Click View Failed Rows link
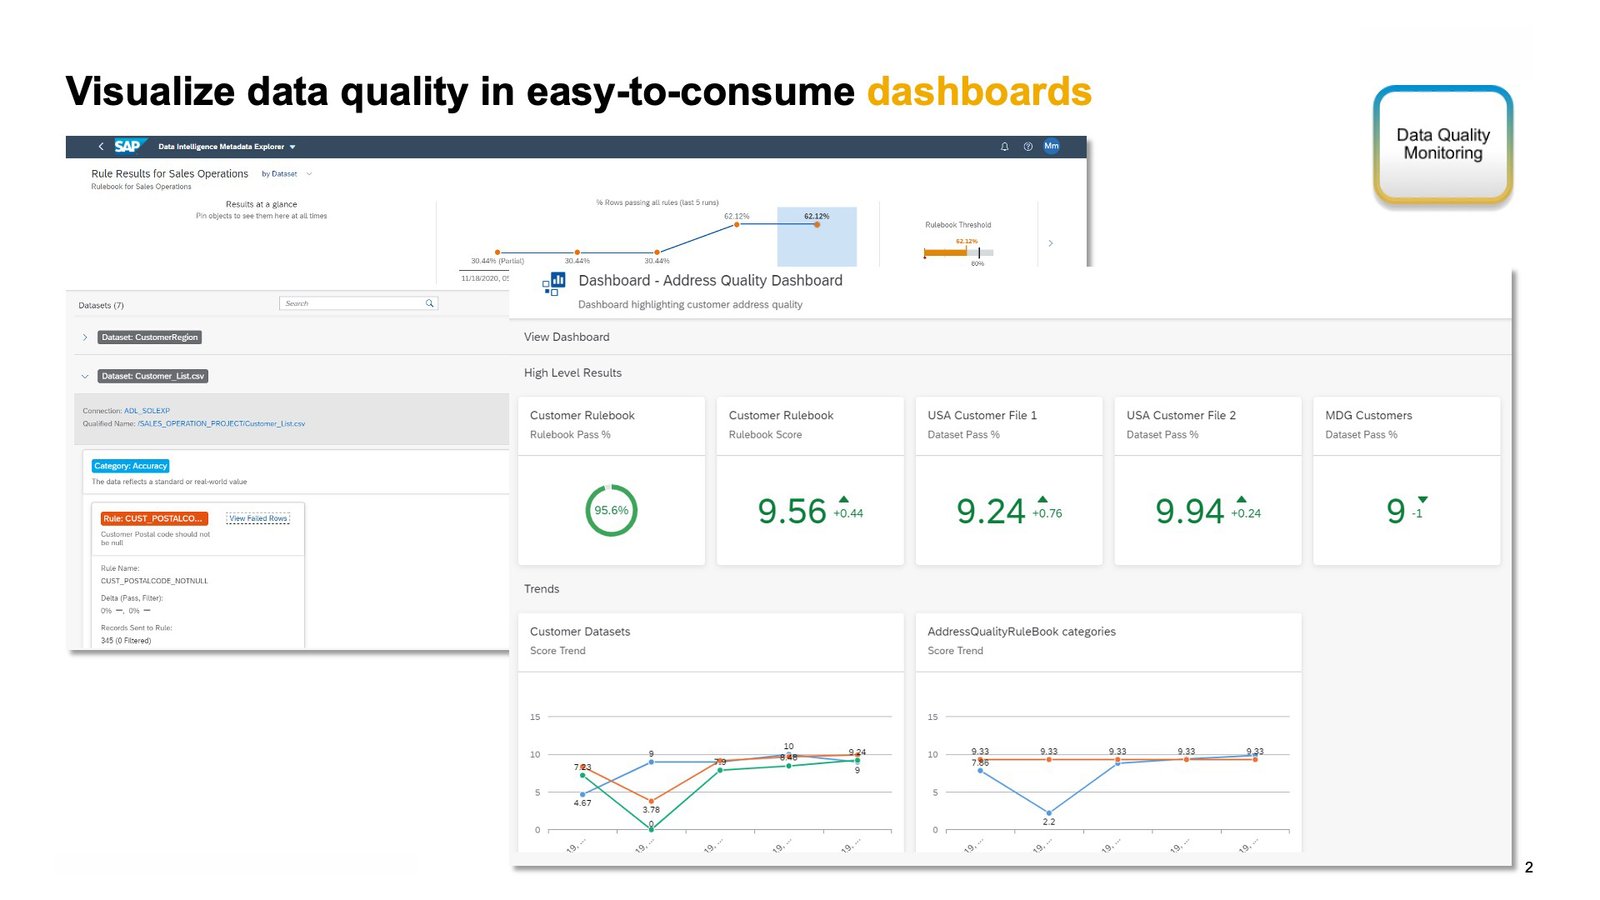 [258, 518]
